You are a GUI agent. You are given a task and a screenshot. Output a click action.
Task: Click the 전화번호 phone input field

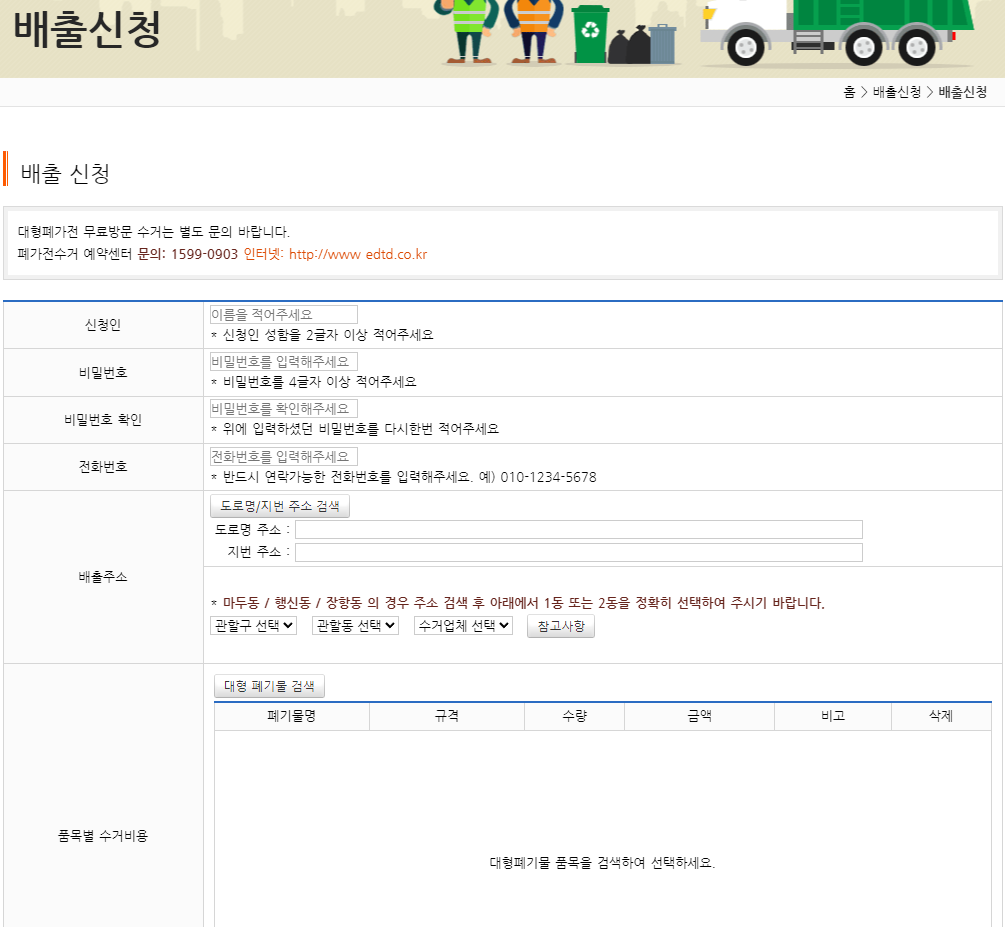pos(282,456)
